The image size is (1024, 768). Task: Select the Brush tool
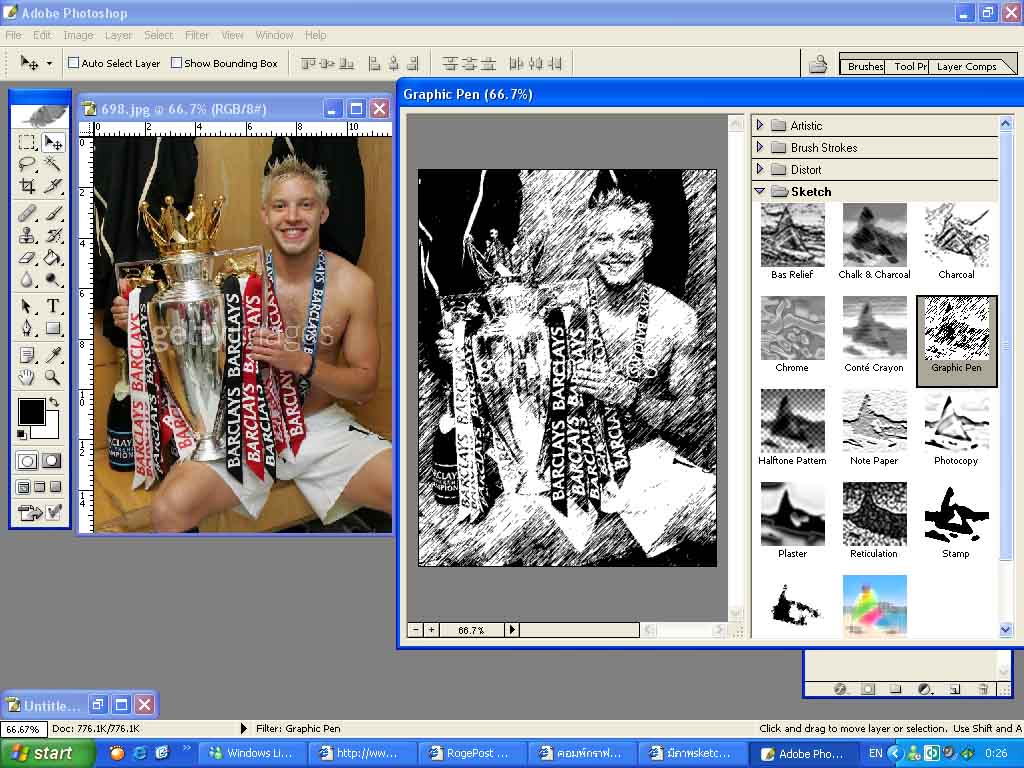click(x=52, y=214)
